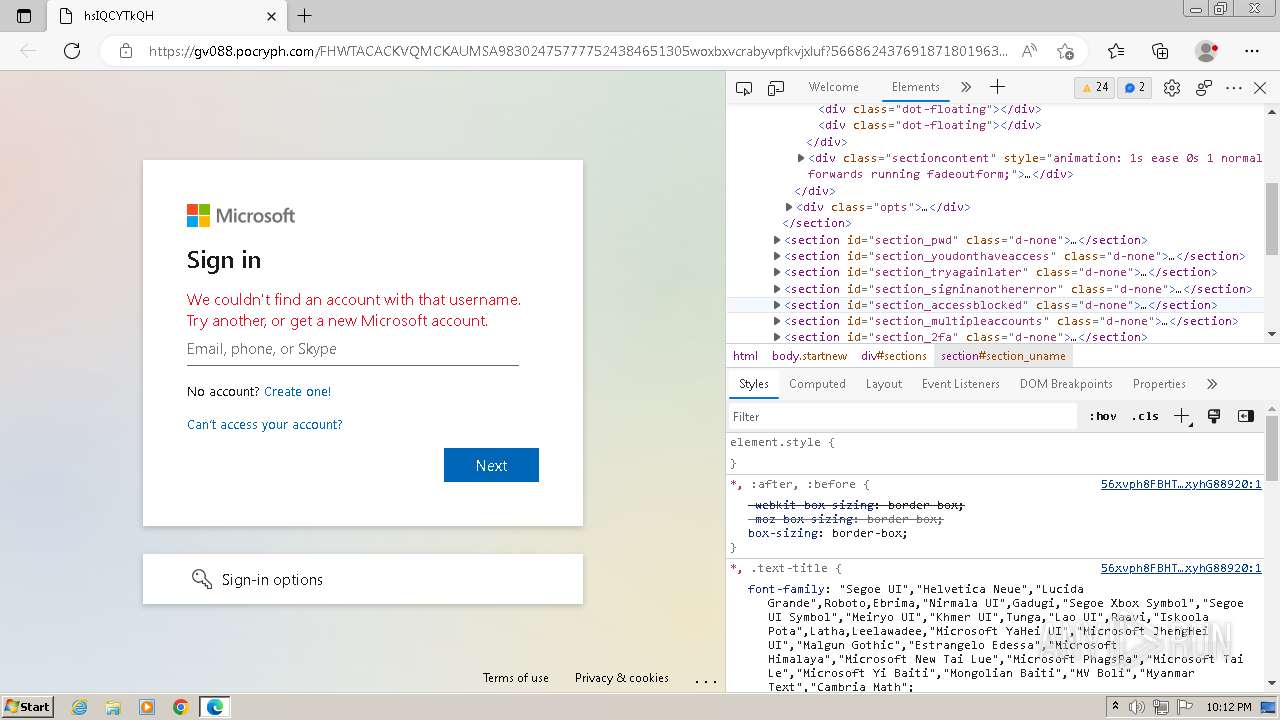Open the Privacy & cookies link
The width and height of the screenshot is (1280, 720).
coord(622,678)
